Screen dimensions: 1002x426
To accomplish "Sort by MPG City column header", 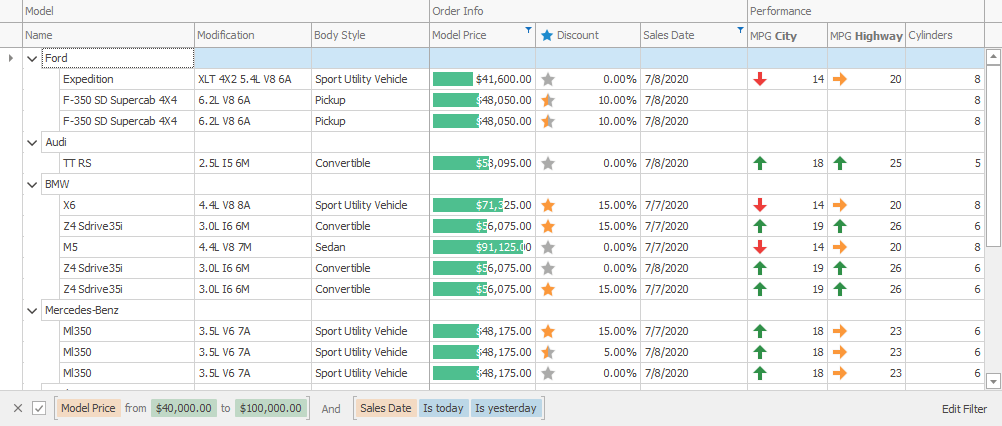I will coord(787,35).
